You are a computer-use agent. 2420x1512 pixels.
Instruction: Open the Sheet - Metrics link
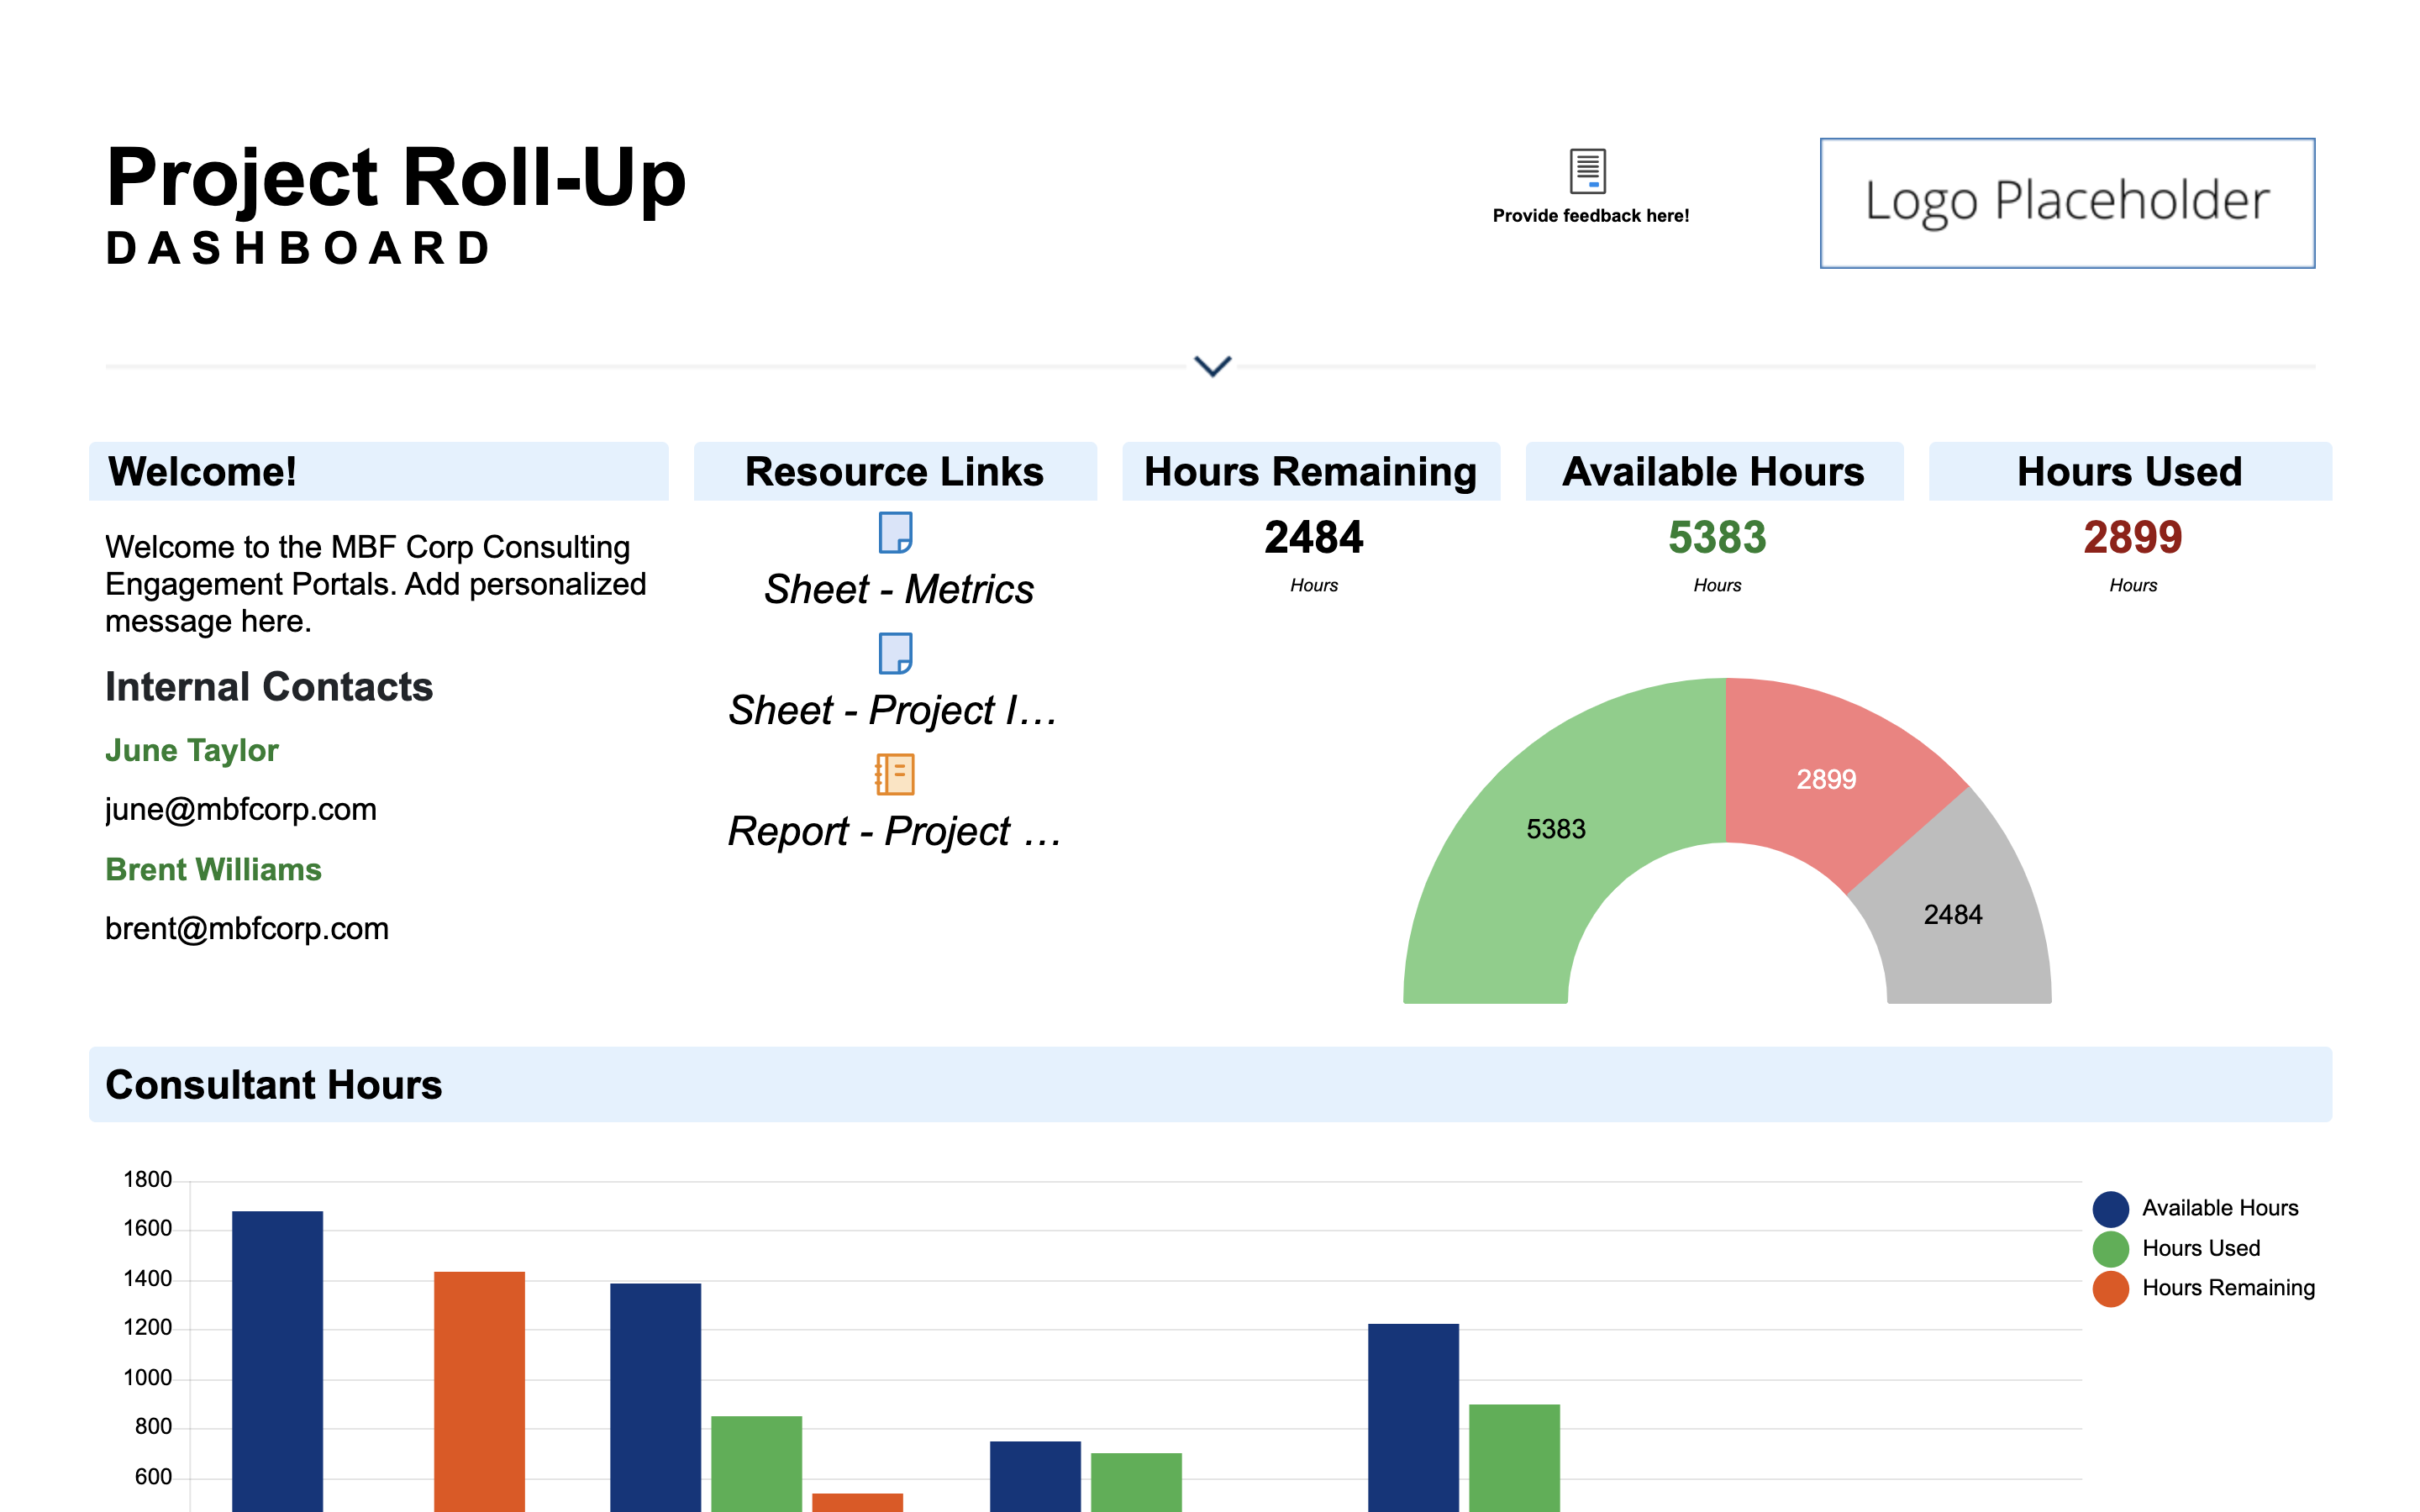[x=899, y=590]
